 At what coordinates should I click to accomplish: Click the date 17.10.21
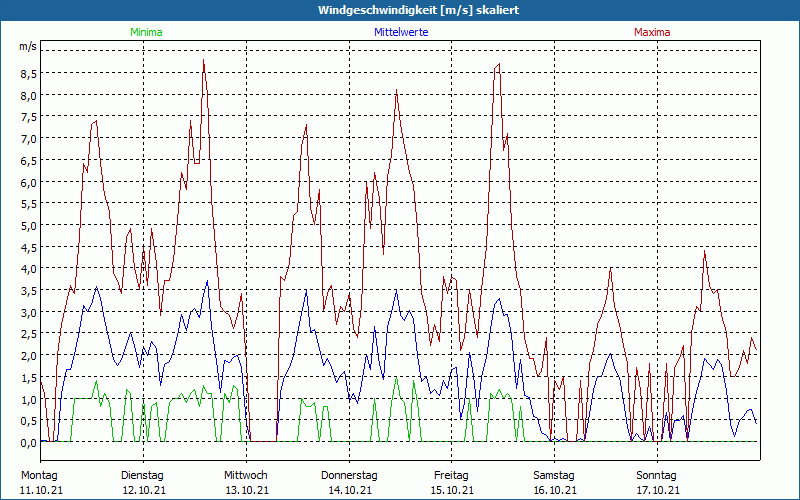(658, 490)
